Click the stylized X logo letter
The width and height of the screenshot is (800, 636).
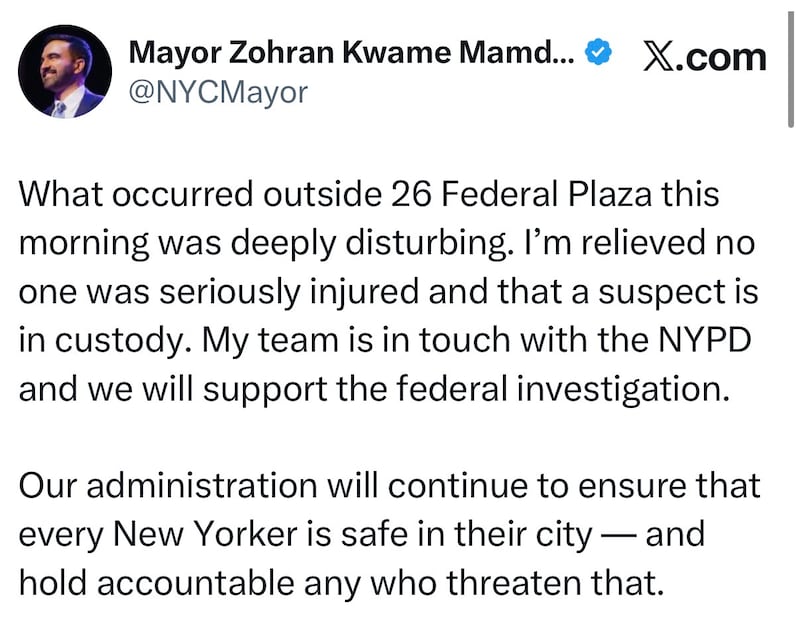point(659,57)
